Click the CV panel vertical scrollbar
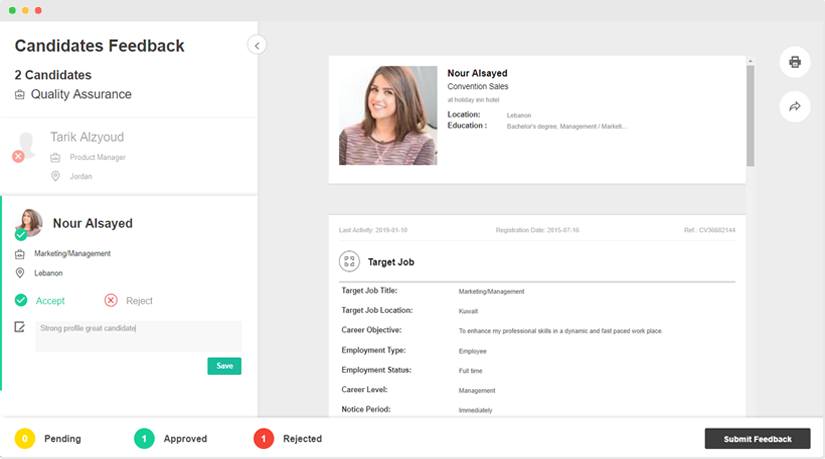The width and height of the screenshot is (825, 459). [x=750, y=116]
